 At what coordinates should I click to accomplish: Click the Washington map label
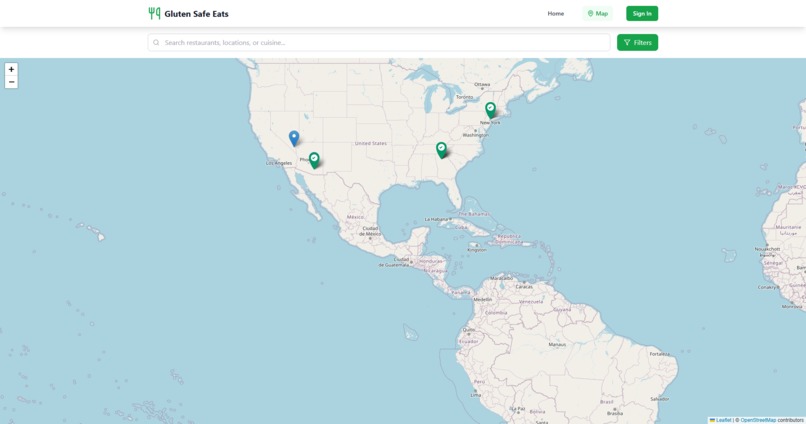point(475,135)
